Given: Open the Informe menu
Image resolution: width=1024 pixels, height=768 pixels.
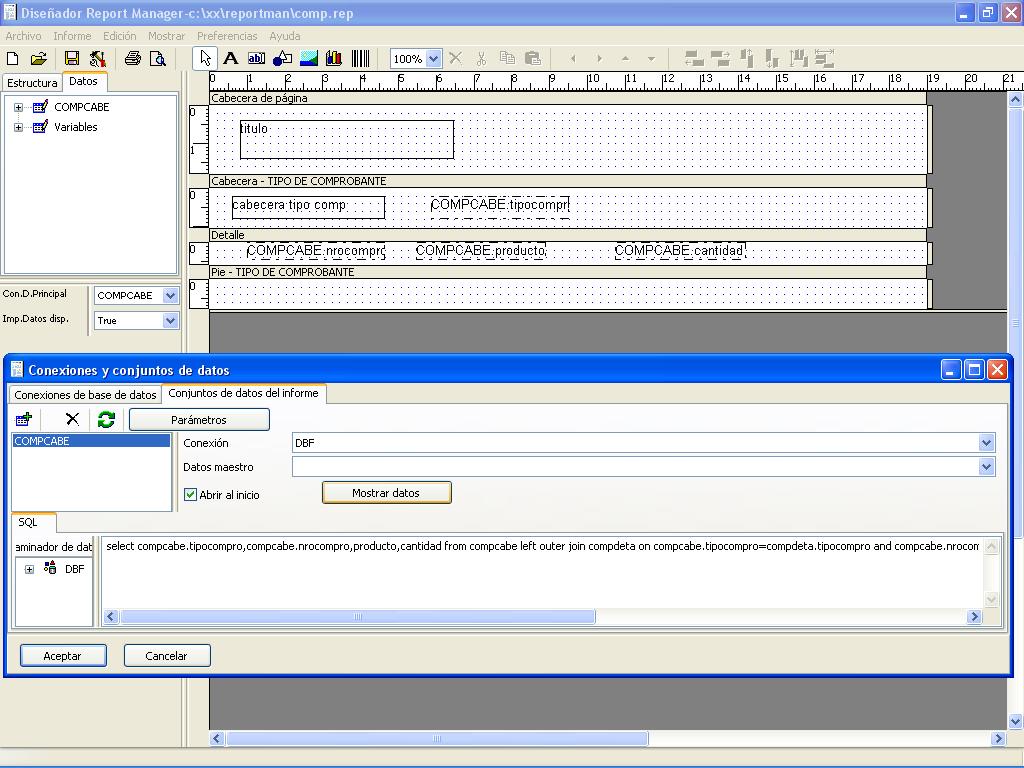Looking at the screenshot, I should point(72,36).
